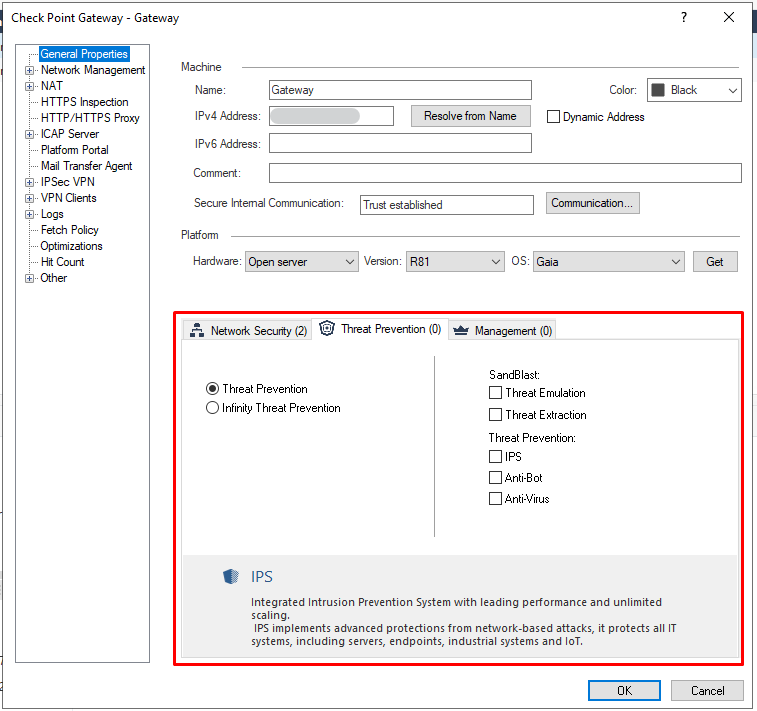Open the Color picker set to Black
The width and height of the screenshot is (757, 711).
(694, 90)
